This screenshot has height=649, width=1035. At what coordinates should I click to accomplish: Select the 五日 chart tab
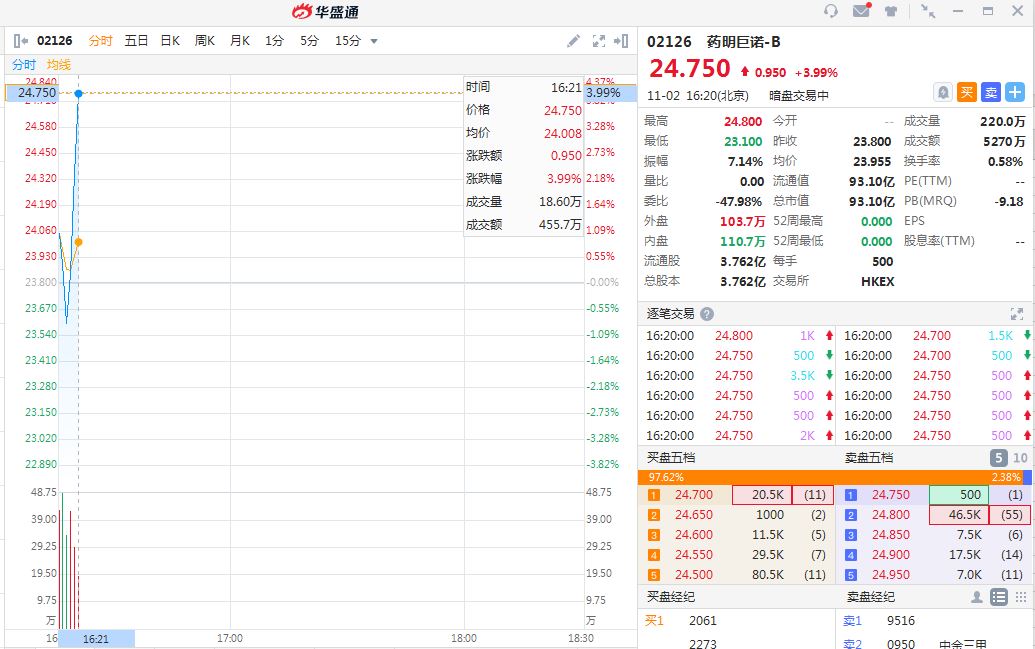coord(136,41)
